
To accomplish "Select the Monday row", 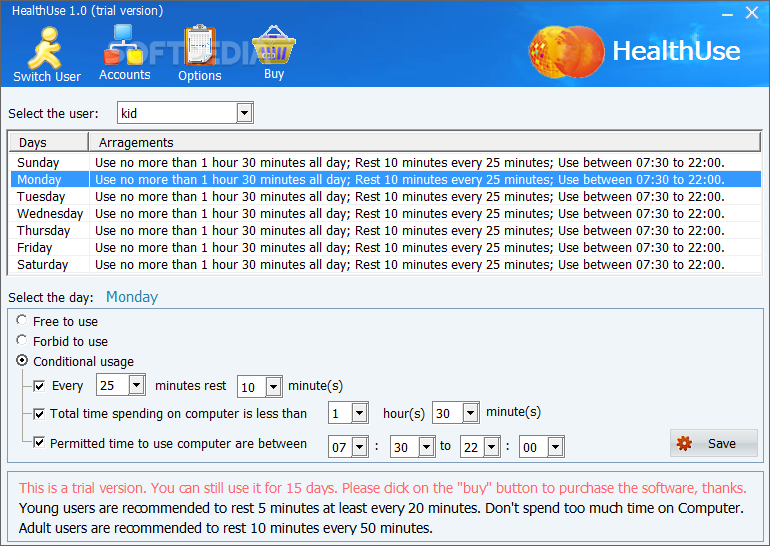I will pyautogui.click(x=385, y=180).
